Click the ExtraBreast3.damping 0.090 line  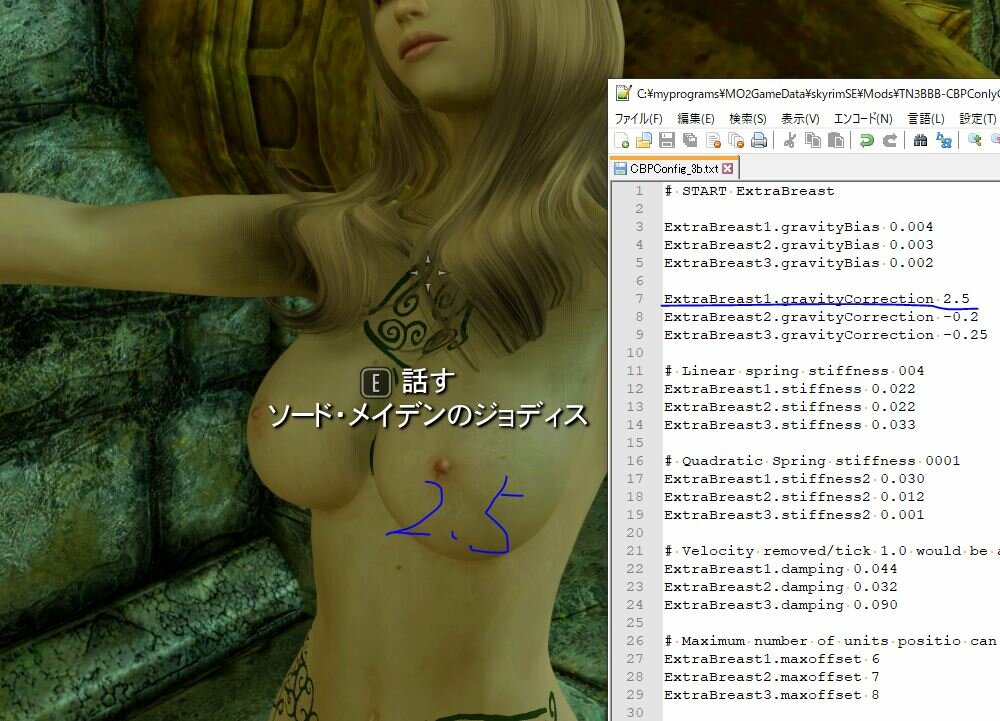pyautogui.click(x=780, y=604)
